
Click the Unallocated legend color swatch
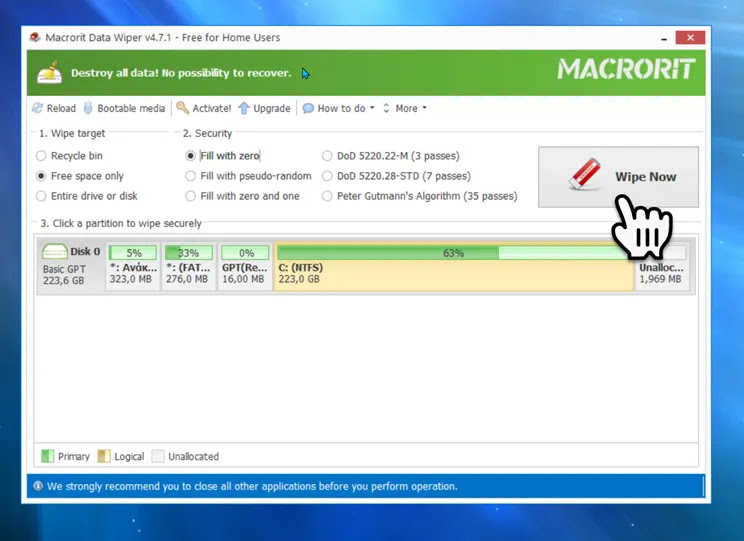pyautogui.click(x=158, y=456)
